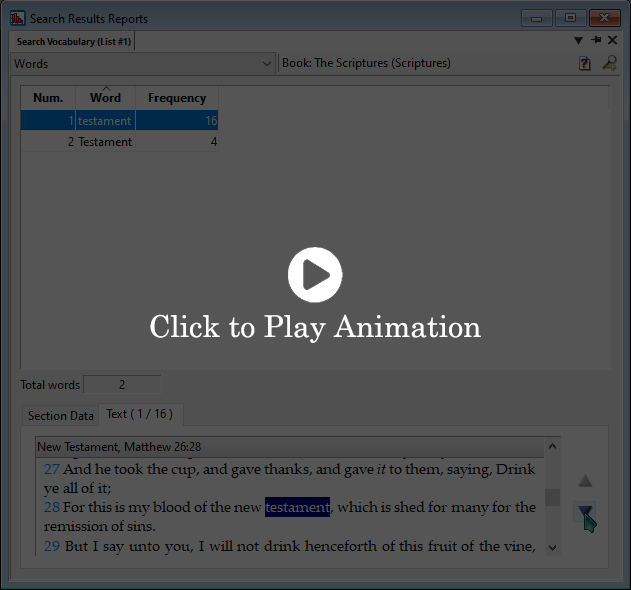Click the text pane scrollbar up arrow
This screenshot has width=631, height=590.
pyautogui.click(x=553, y=446)
